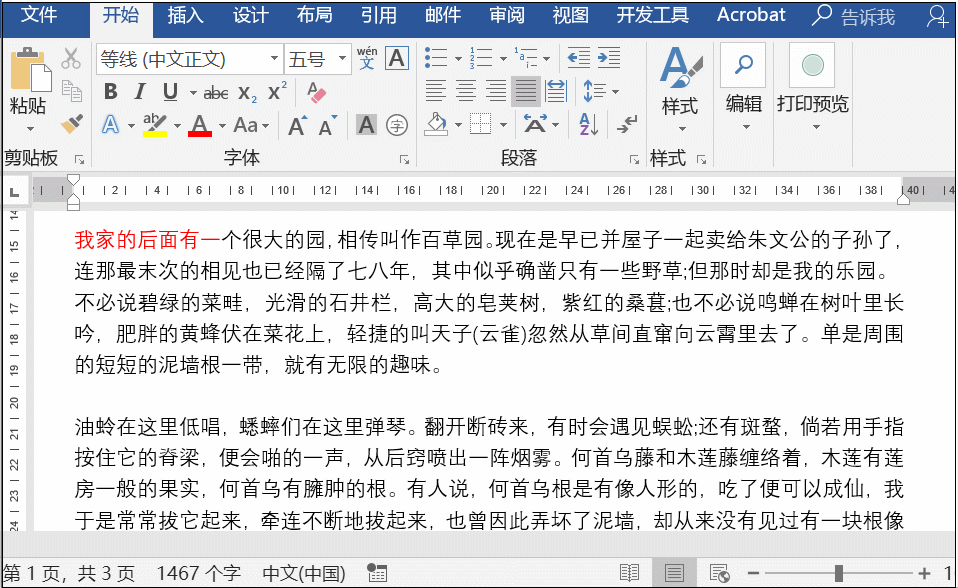Screen dimensions: 958x588
Task: Apply bold formatting to text
Action: point(110,92)
